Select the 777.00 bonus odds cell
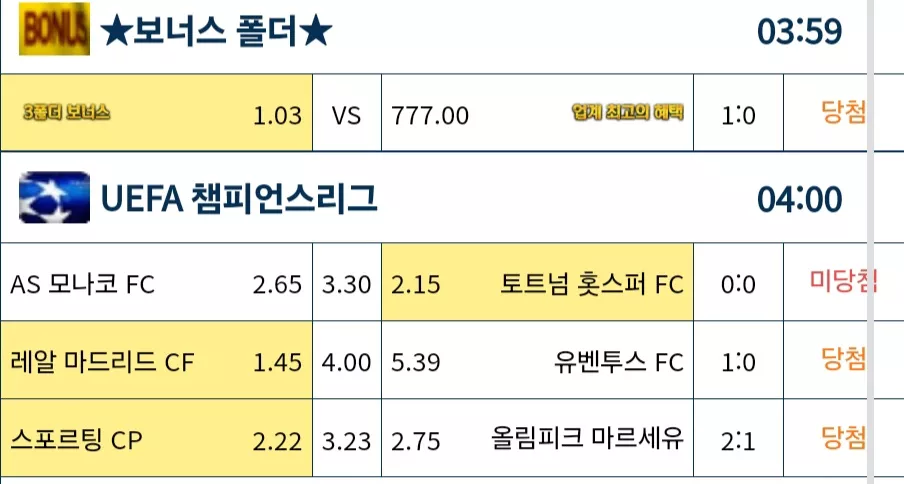Screen dimensions: 904x484 (x=537, y=113)
